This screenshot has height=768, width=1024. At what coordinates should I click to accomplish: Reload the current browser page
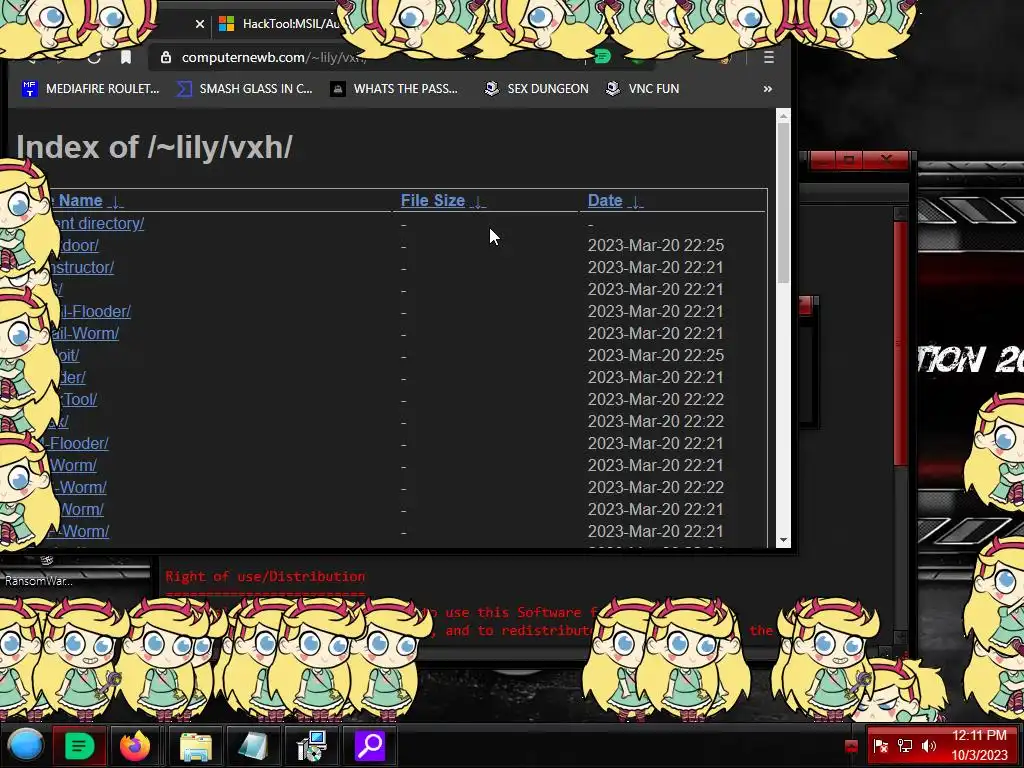(94, 59)
